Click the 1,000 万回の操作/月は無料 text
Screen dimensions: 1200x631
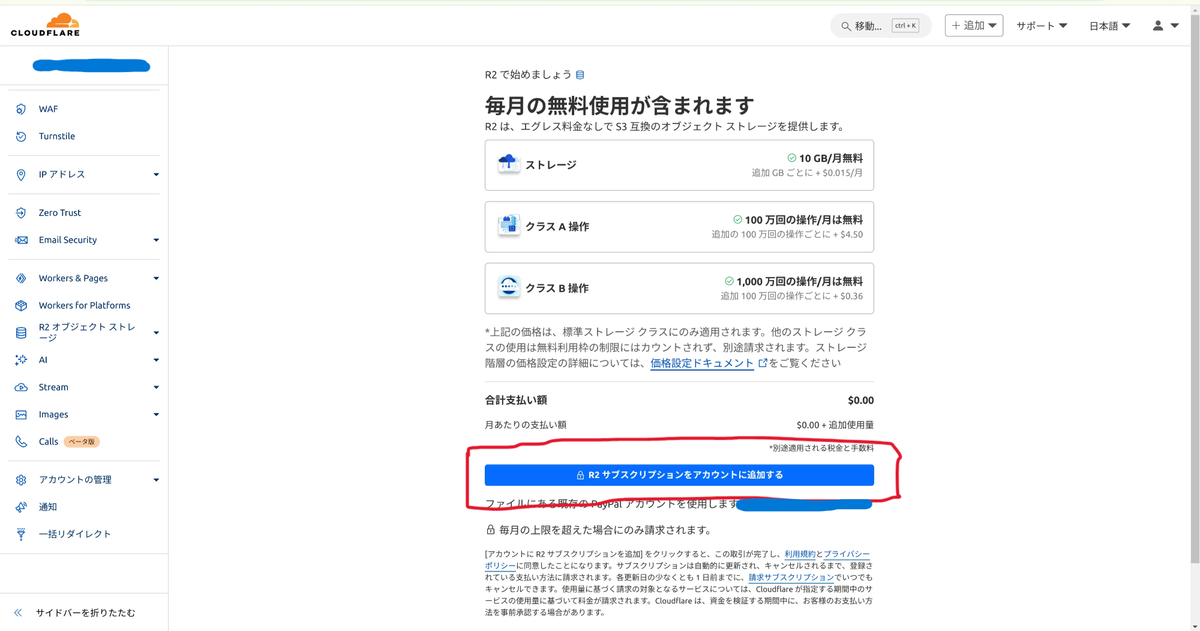(x=799, y=282)
